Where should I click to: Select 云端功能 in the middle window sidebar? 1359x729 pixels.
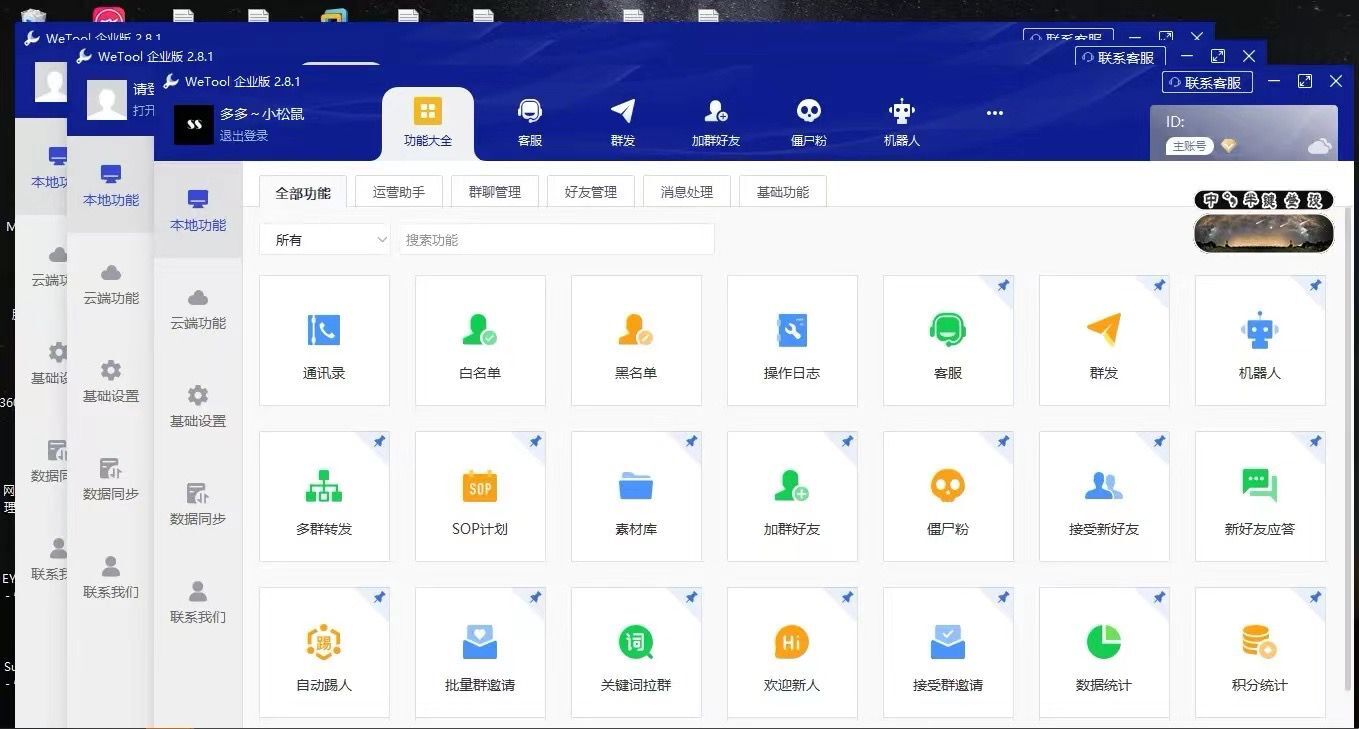pos(111,284)
